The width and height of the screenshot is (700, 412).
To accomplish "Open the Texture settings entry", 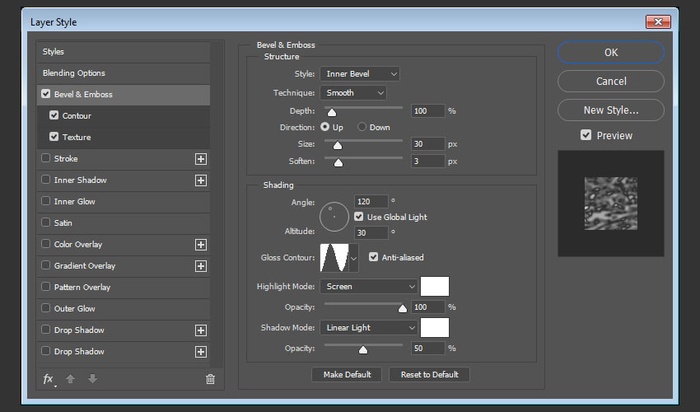I will point(76,137).
